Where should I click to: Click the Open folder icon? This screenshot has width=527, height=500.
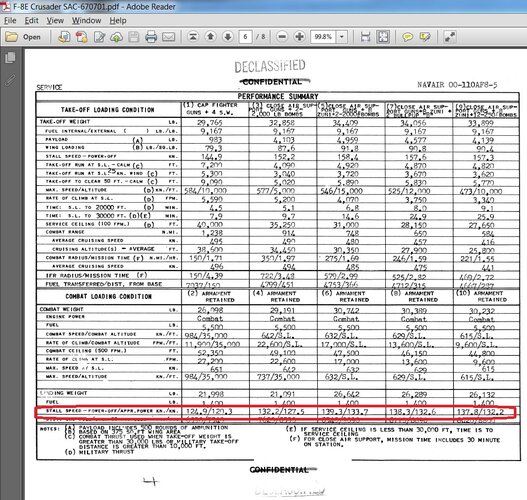[x=11, y=37]
